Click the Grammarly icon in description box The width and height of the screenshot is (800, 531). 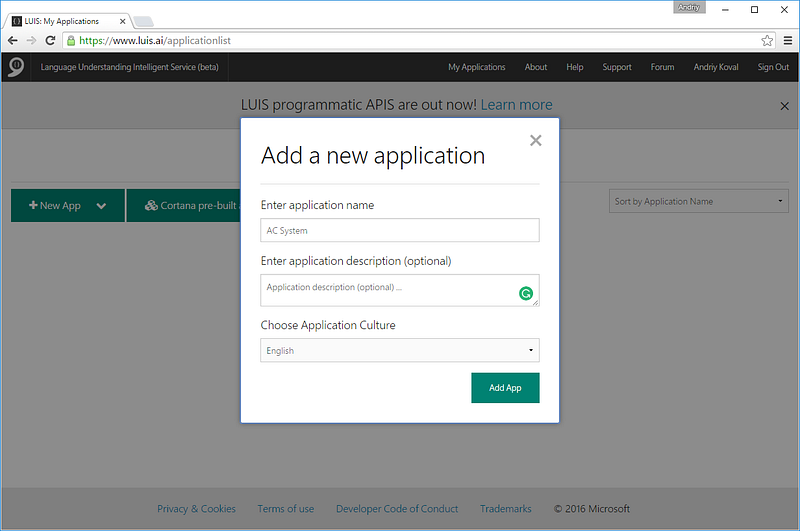[526, 293]
